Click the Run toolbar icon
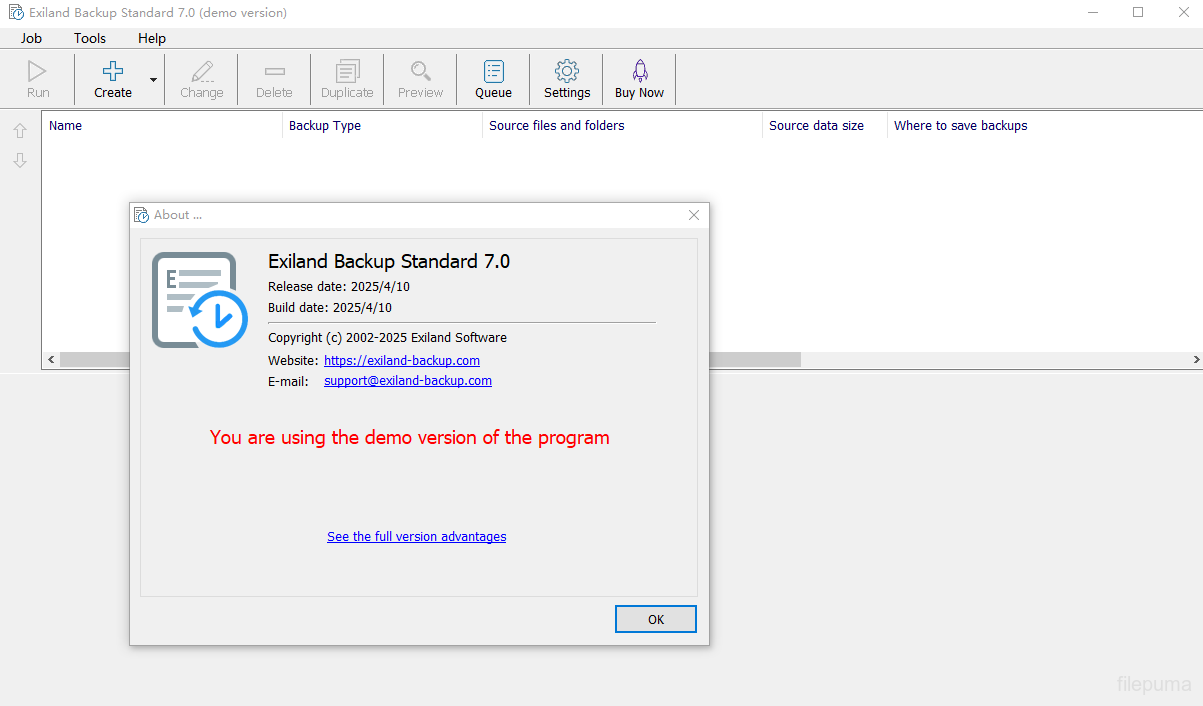Image resolution: width=1203 pixels, height=706 pixels. click(38, 71)
